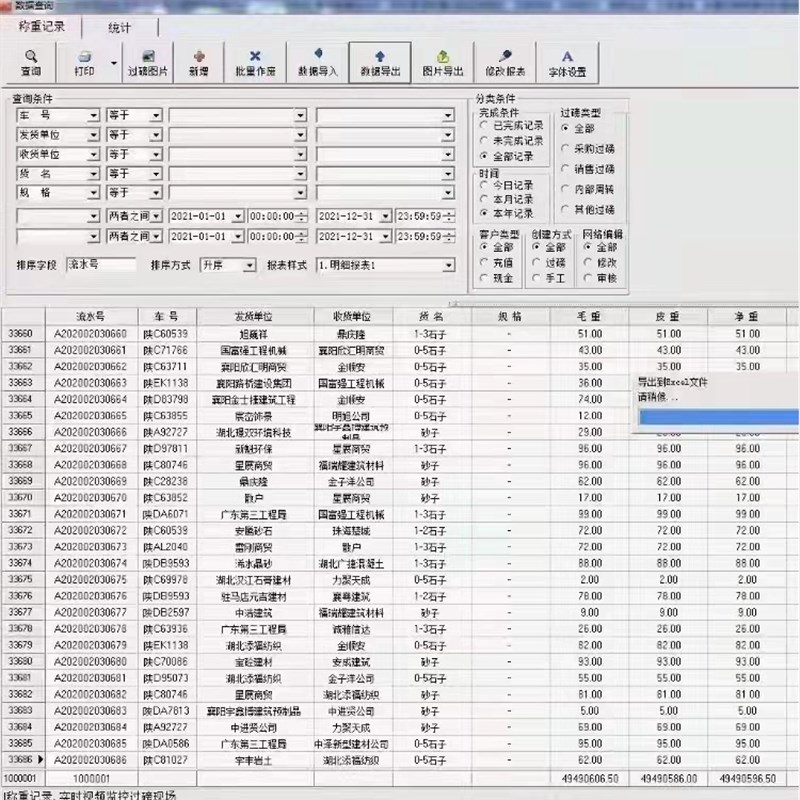
Task: Open the 报表样式 report style dropdown
Action: pos(387,265)
